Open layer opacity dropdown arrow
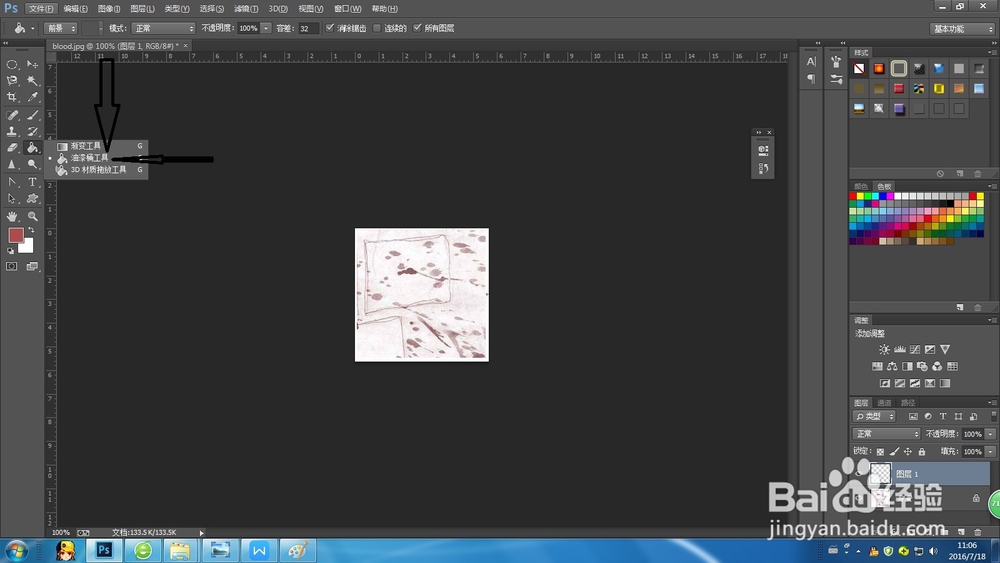Image resolution: width=1000 pixels, height=563 pixels. pyautogui.click(x=990, y=434)
